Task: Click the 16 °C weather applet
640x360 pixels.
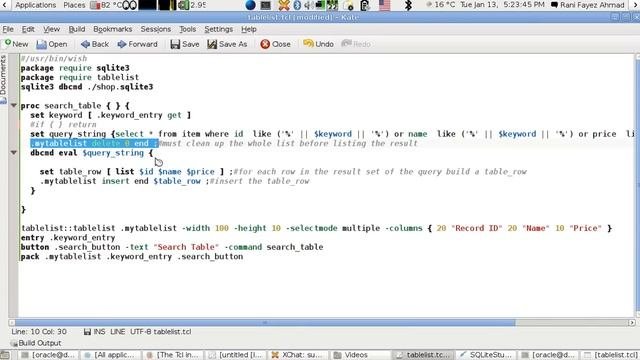Action: point(440,5)
